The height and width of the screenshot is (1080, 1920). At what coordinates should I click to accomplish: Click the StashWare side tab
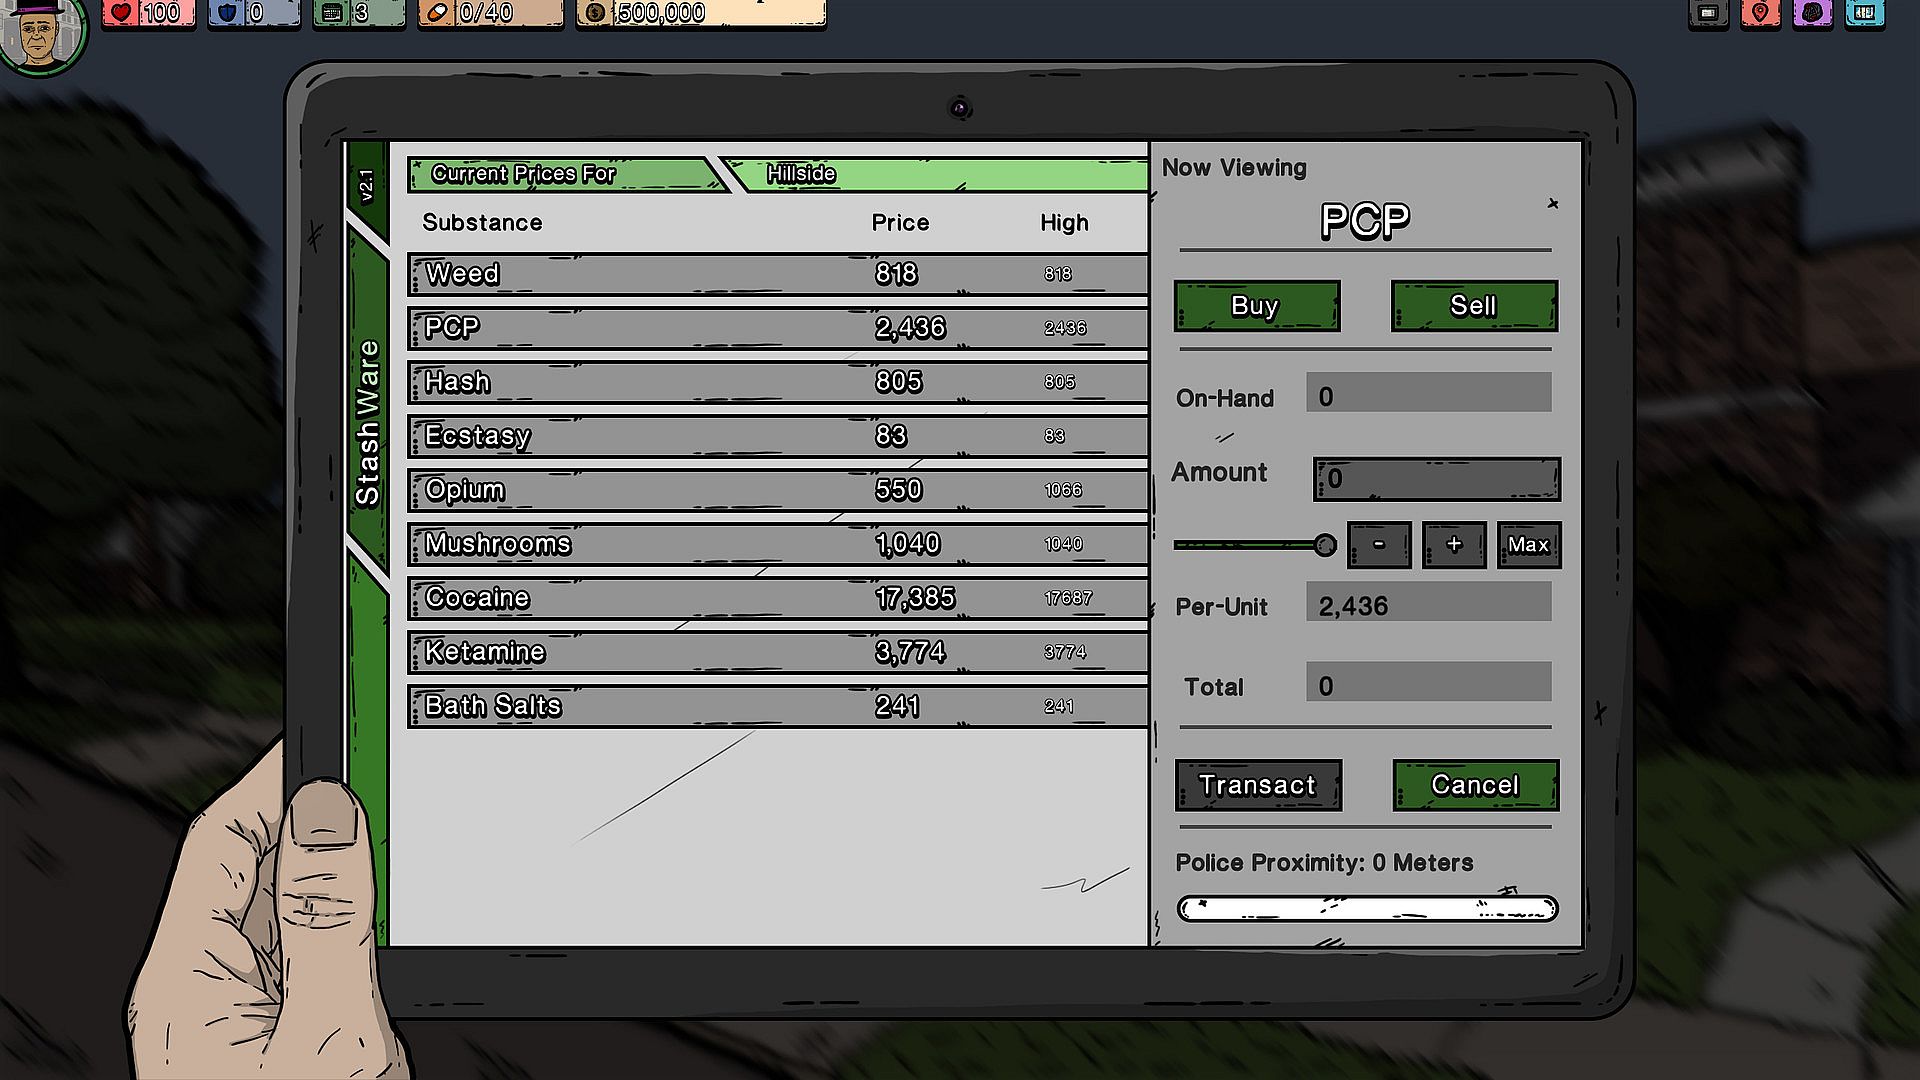click(368, 422)
